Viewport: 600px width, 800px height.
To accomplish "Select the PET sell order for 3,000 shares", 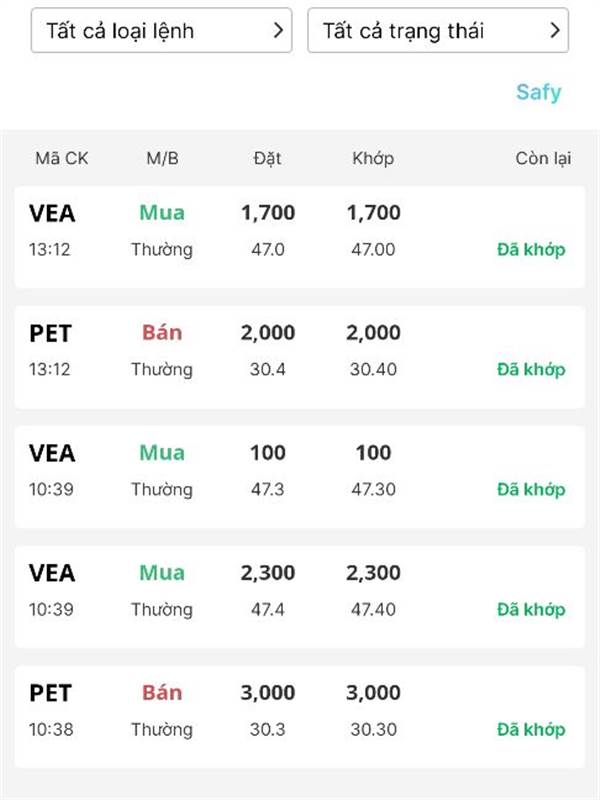I will click(299, 716).
